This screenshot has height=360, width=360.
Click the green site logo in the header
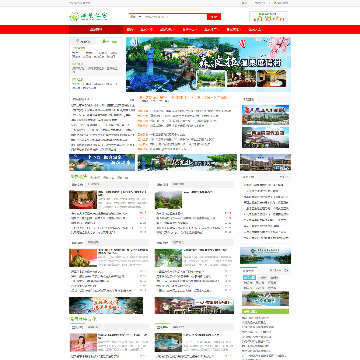point(88,16)
